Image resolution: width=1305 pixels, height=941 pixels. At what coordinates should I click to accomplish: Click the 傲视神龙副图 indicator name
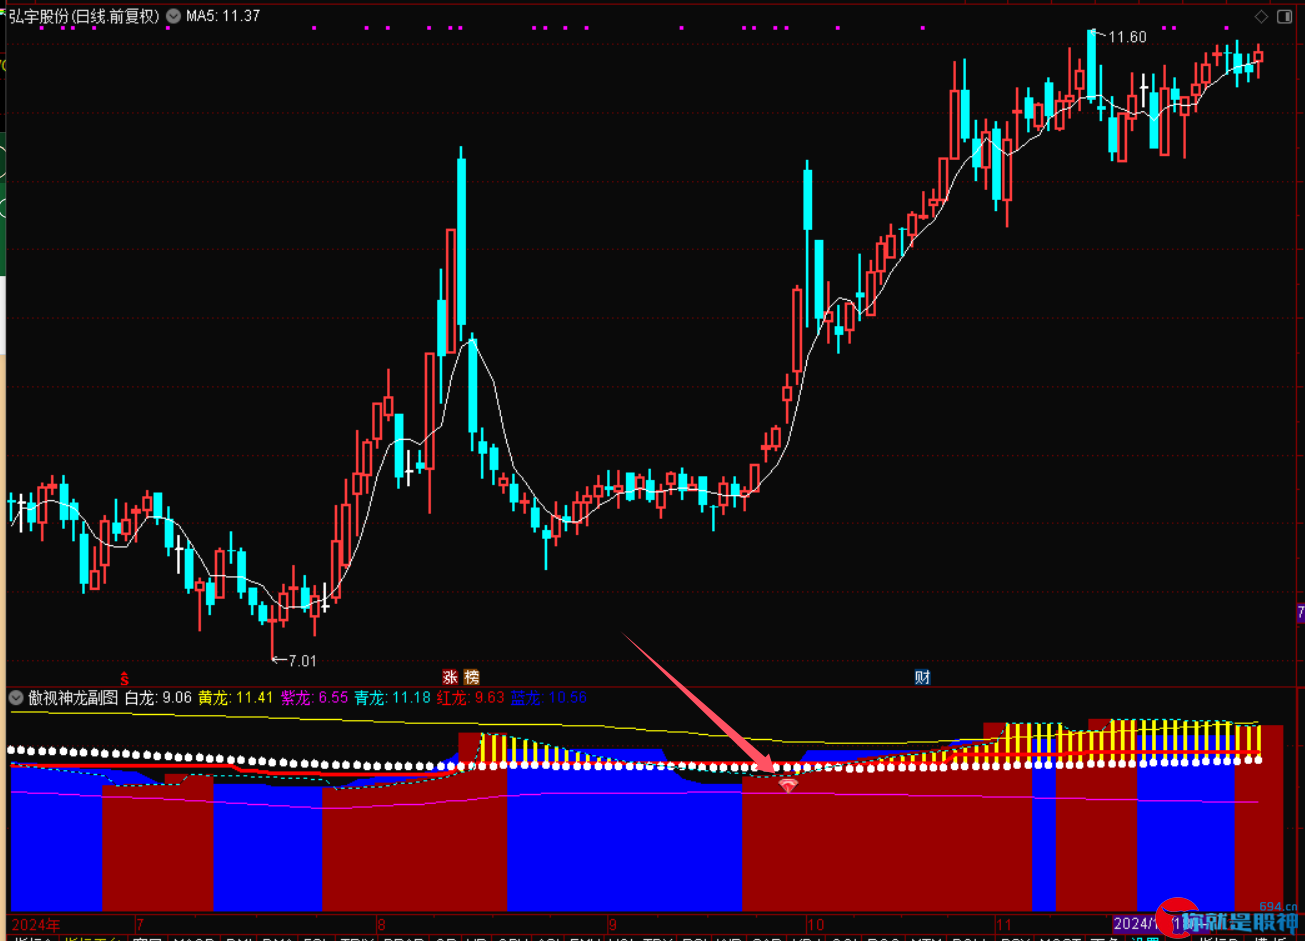click(72, 698)
